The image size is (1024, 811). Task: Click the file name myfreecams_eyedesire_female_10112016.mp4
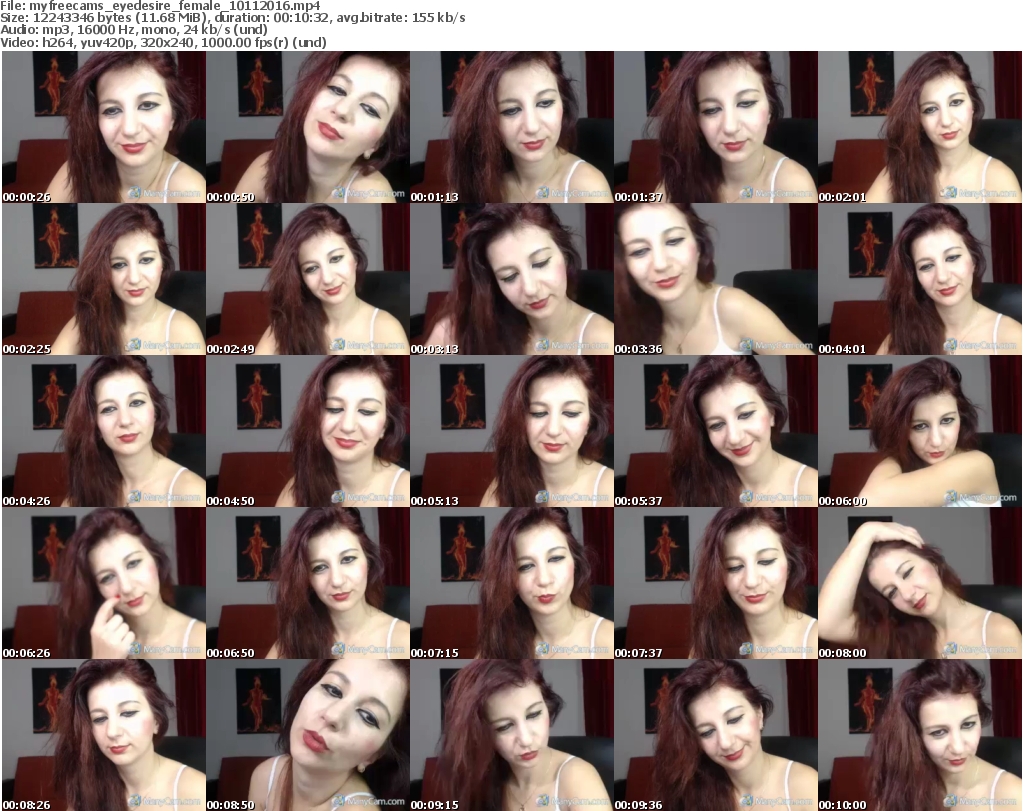coord(175,6)
